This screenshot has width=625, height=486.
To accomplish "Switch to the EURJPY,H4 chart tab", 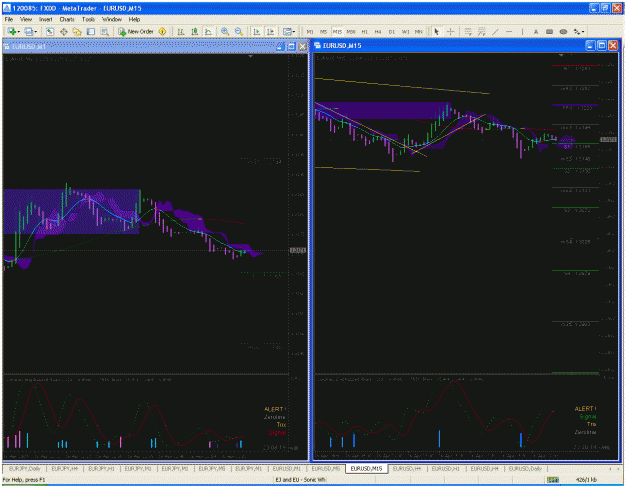I will (65, 468).
